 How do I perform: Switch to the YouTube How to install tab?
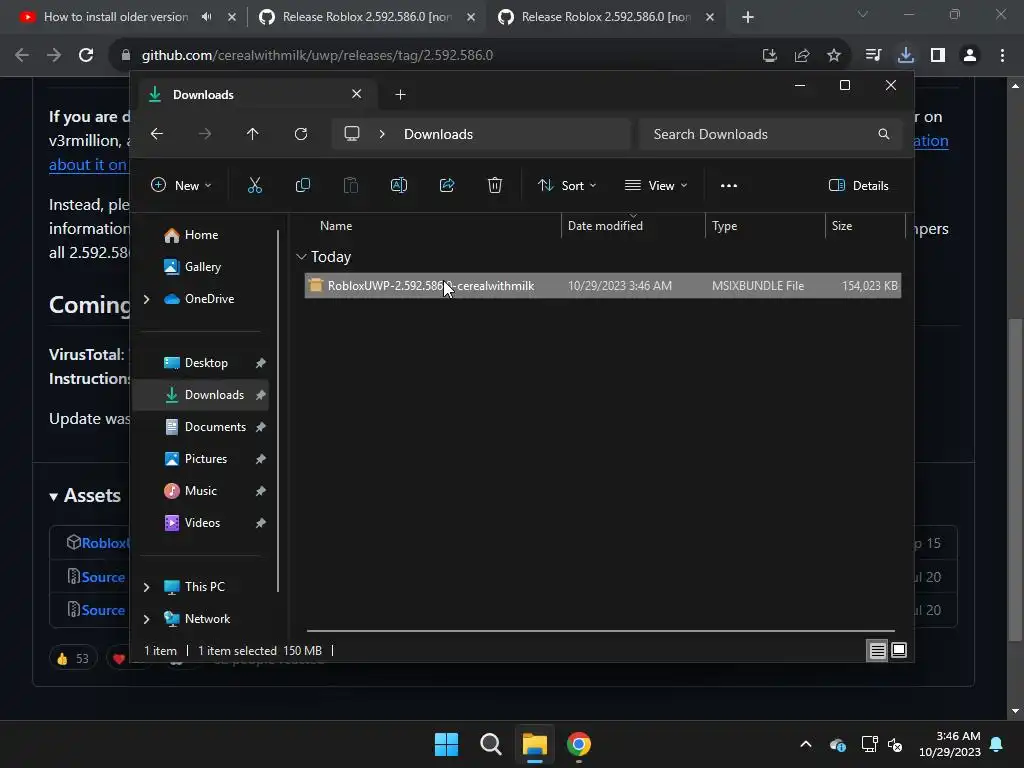click(116, 17)
